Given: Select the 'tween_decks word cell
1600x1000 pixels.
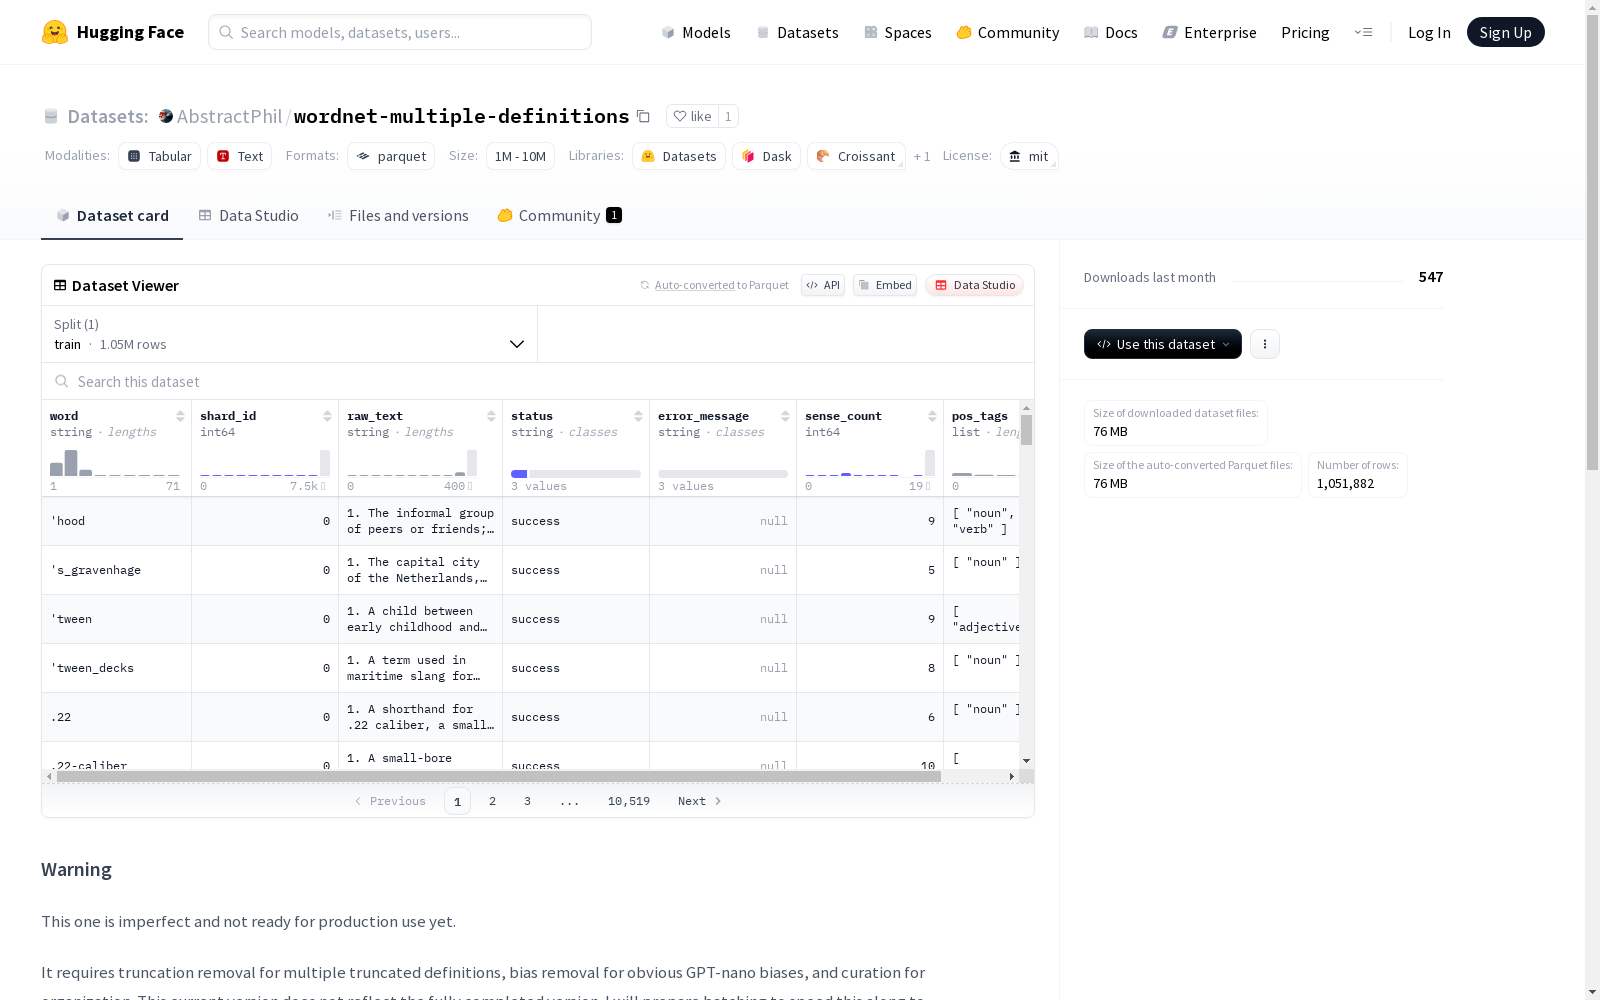Looking at the screenshot, I should pyautogui.click(x=117, y=668).
